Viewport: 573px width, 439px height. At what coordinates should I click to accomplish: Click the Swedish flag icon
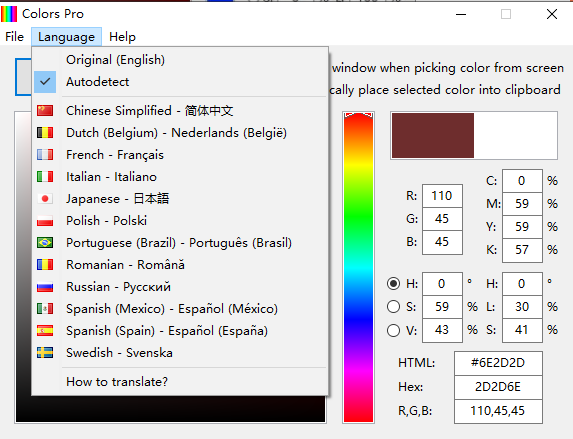[x=45, y=353]
